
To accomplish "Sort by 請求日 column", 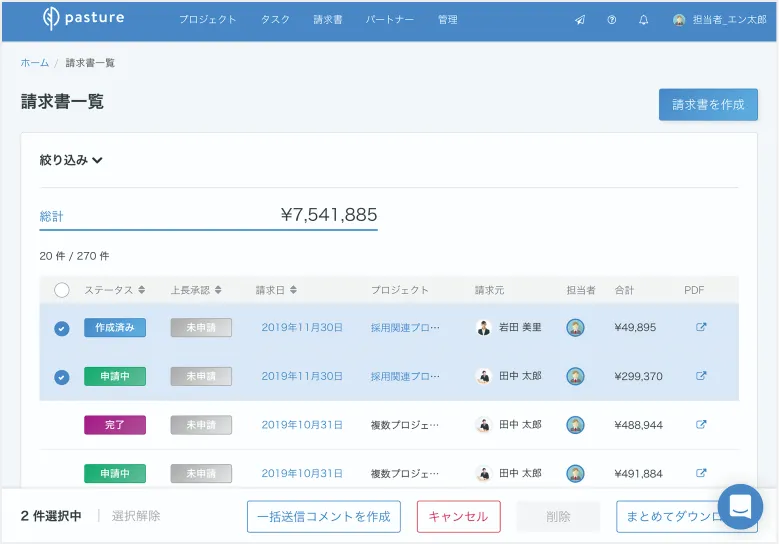I will pyautogui.click(x=276, y=290).
